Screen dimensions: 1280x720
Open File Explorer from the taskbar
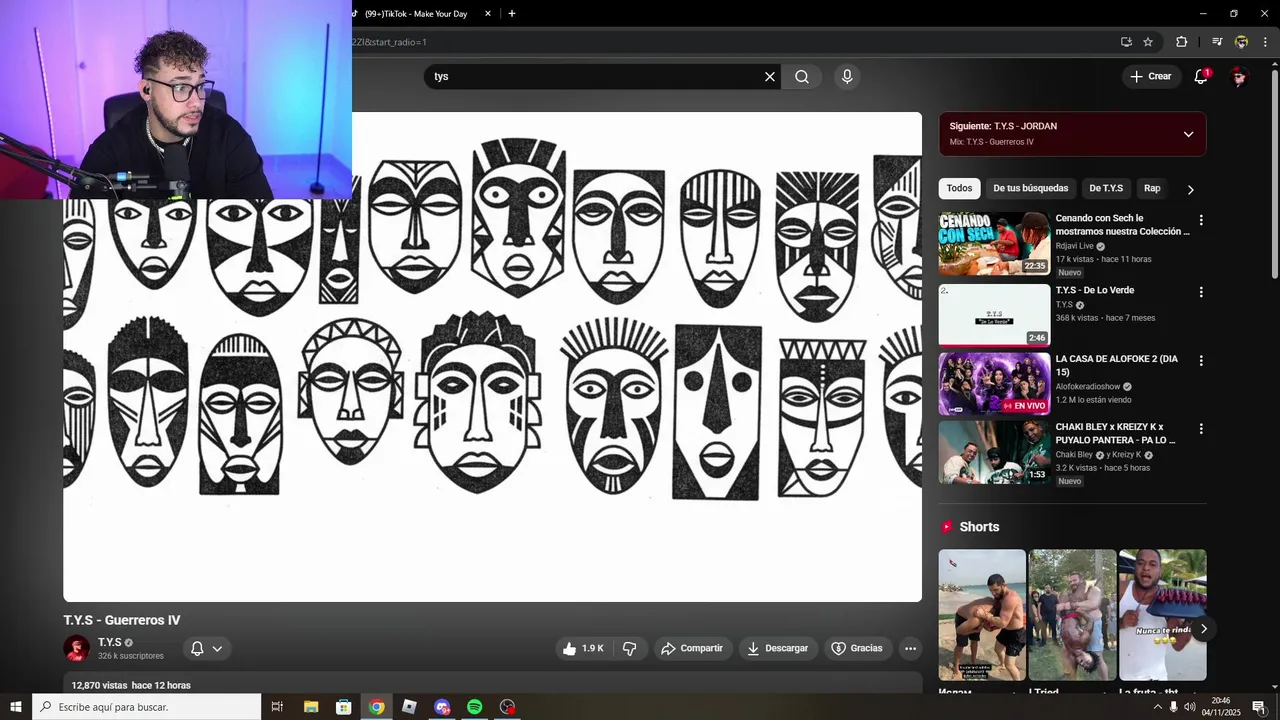click(311, 707)
